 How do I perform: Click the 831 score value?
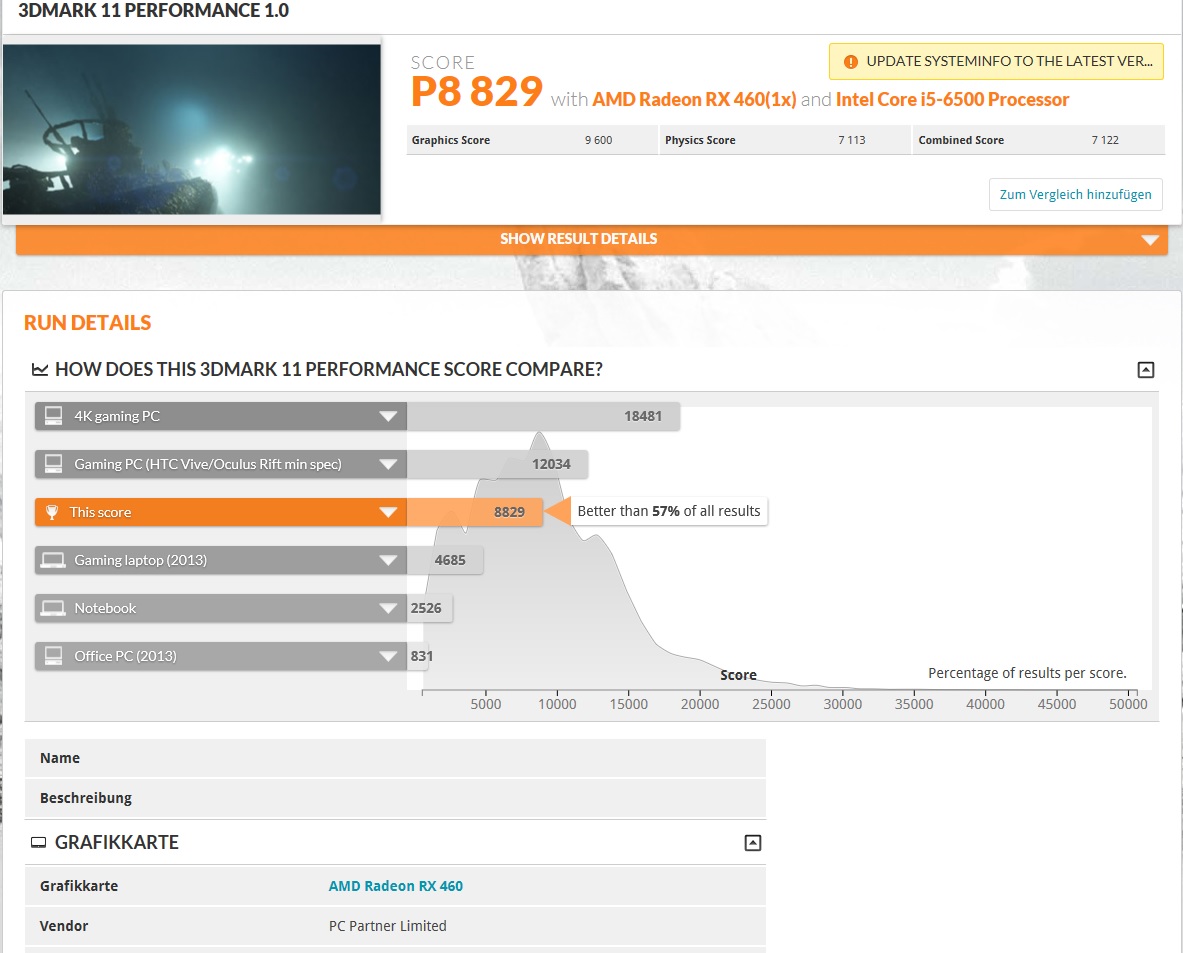422,656
